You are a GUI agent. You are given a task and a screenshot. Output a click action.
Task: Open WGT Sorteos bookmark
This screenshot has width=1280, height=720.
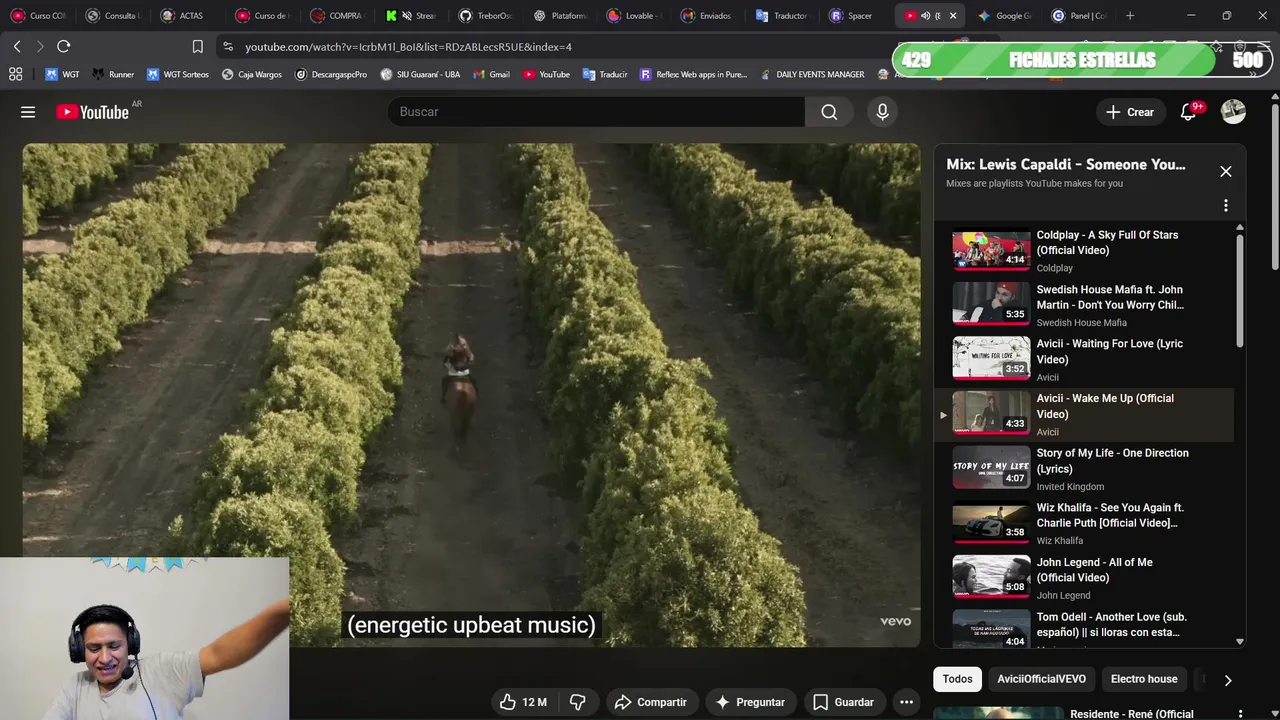[178, 74]
